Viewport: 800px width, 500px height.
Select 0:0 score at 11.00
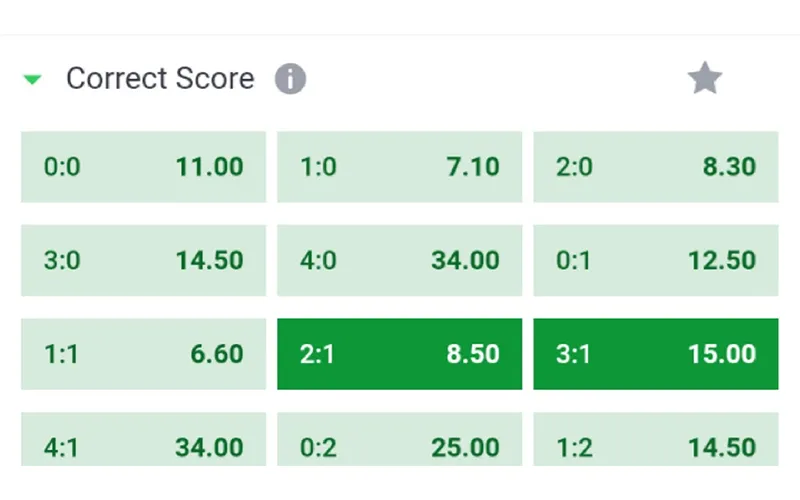(143, 167)
